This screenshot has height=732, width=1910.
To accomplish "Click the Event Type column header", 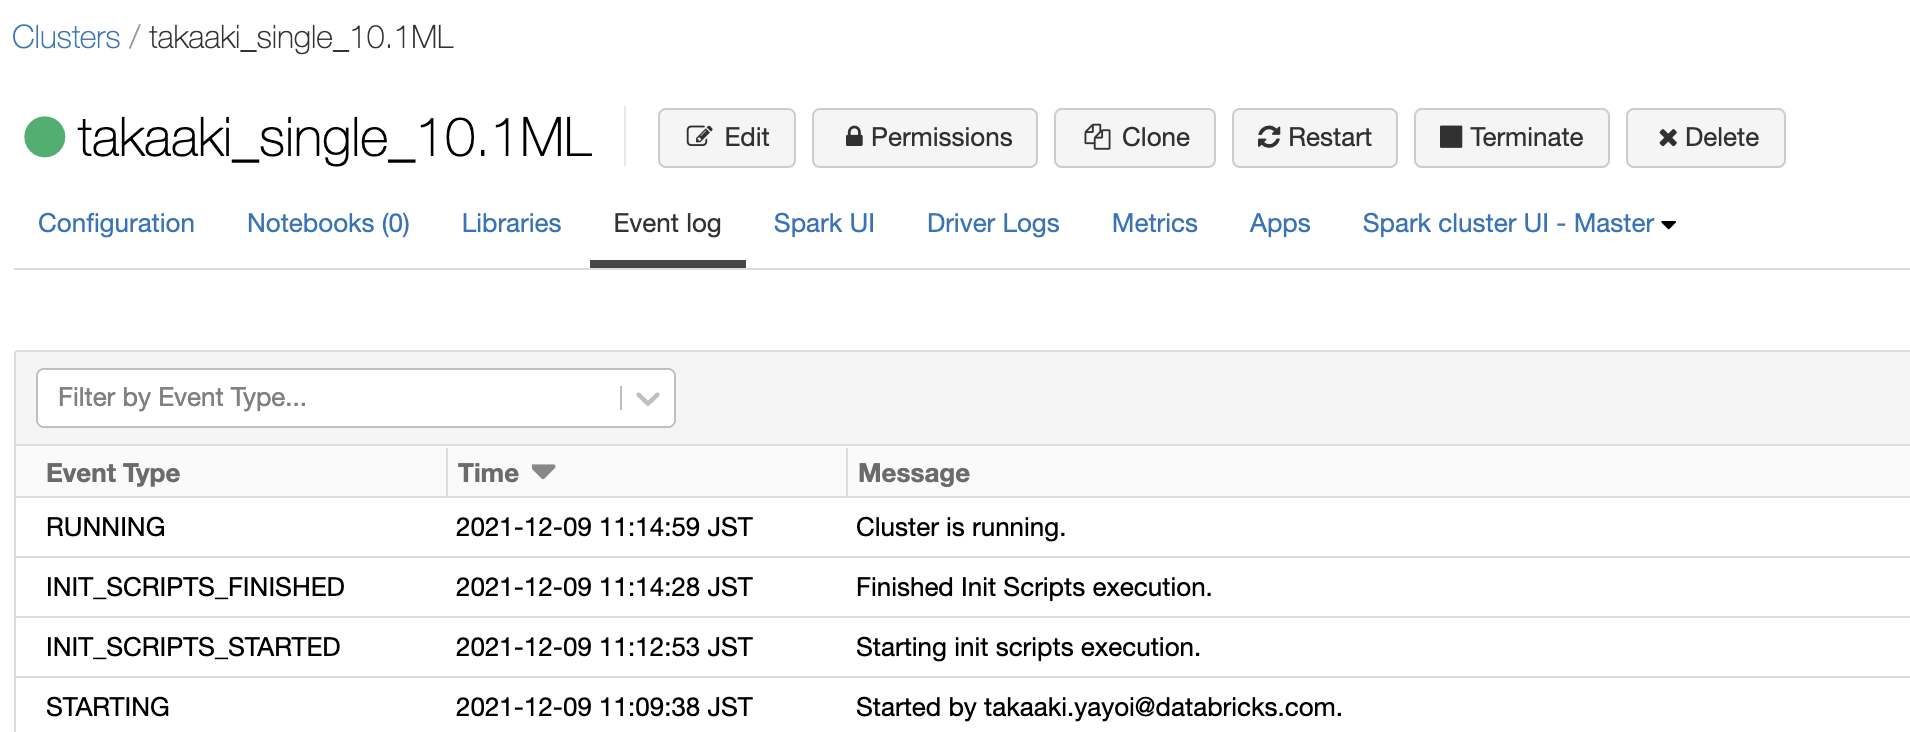I will tap(113, 473).
